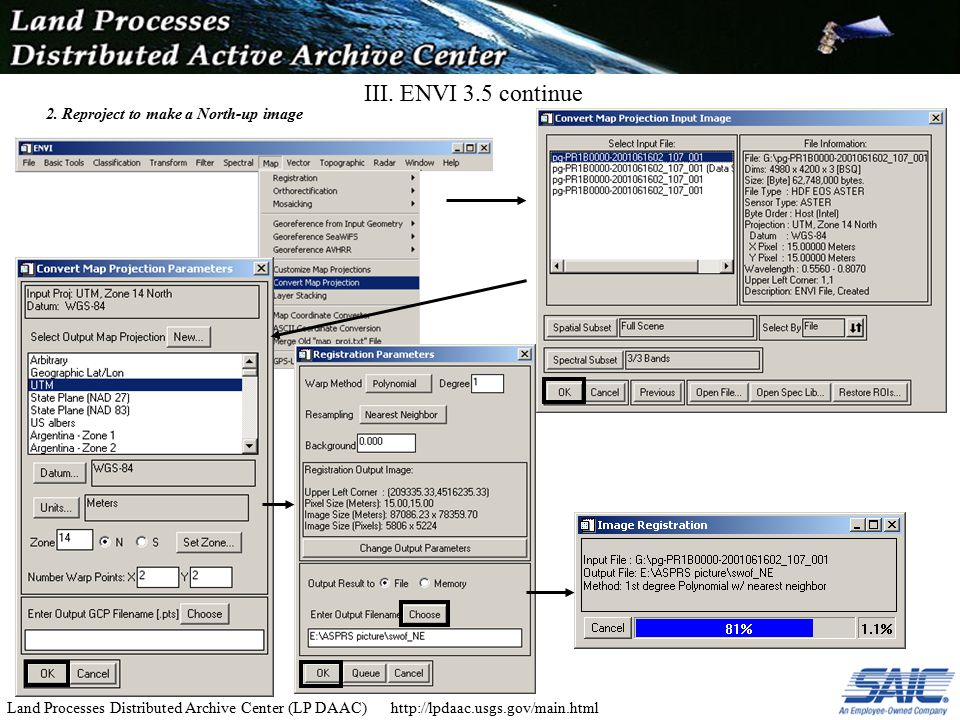Open the File menu in ENVI
Viewport: 960px width, 720px height.
29,163
